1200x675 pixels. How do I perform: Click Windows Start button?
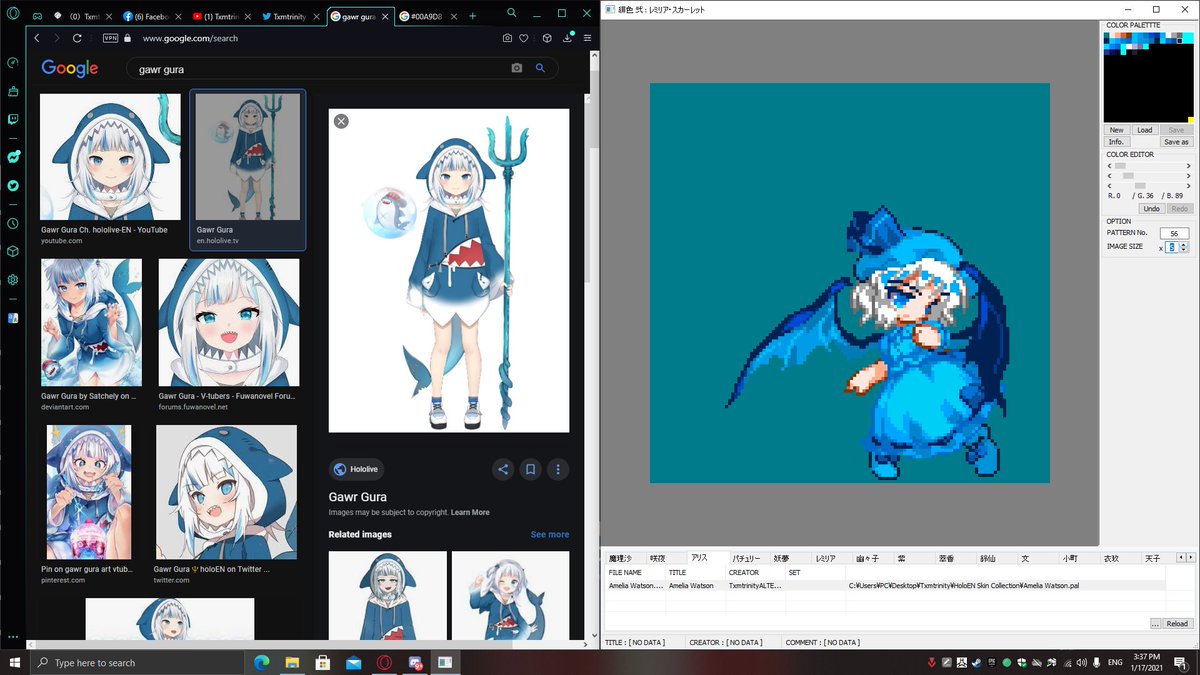[14, 662]
